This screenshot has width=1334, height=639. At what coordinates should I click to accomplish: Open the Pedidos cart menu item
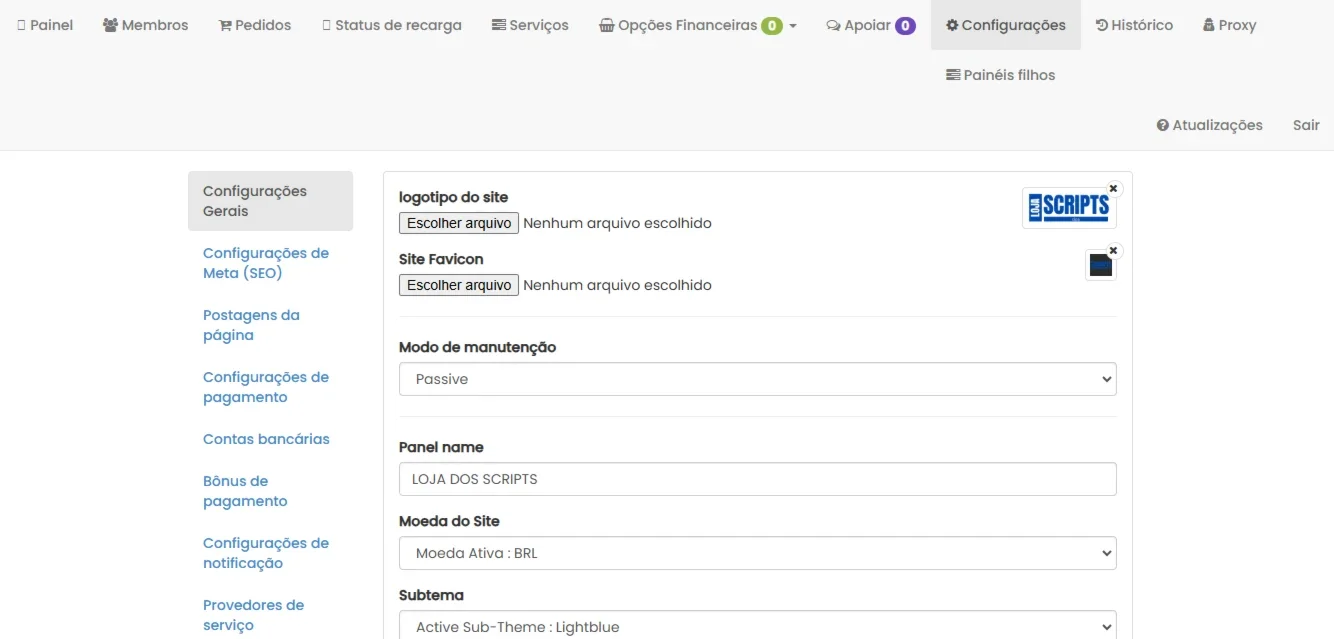click(255, 25)
